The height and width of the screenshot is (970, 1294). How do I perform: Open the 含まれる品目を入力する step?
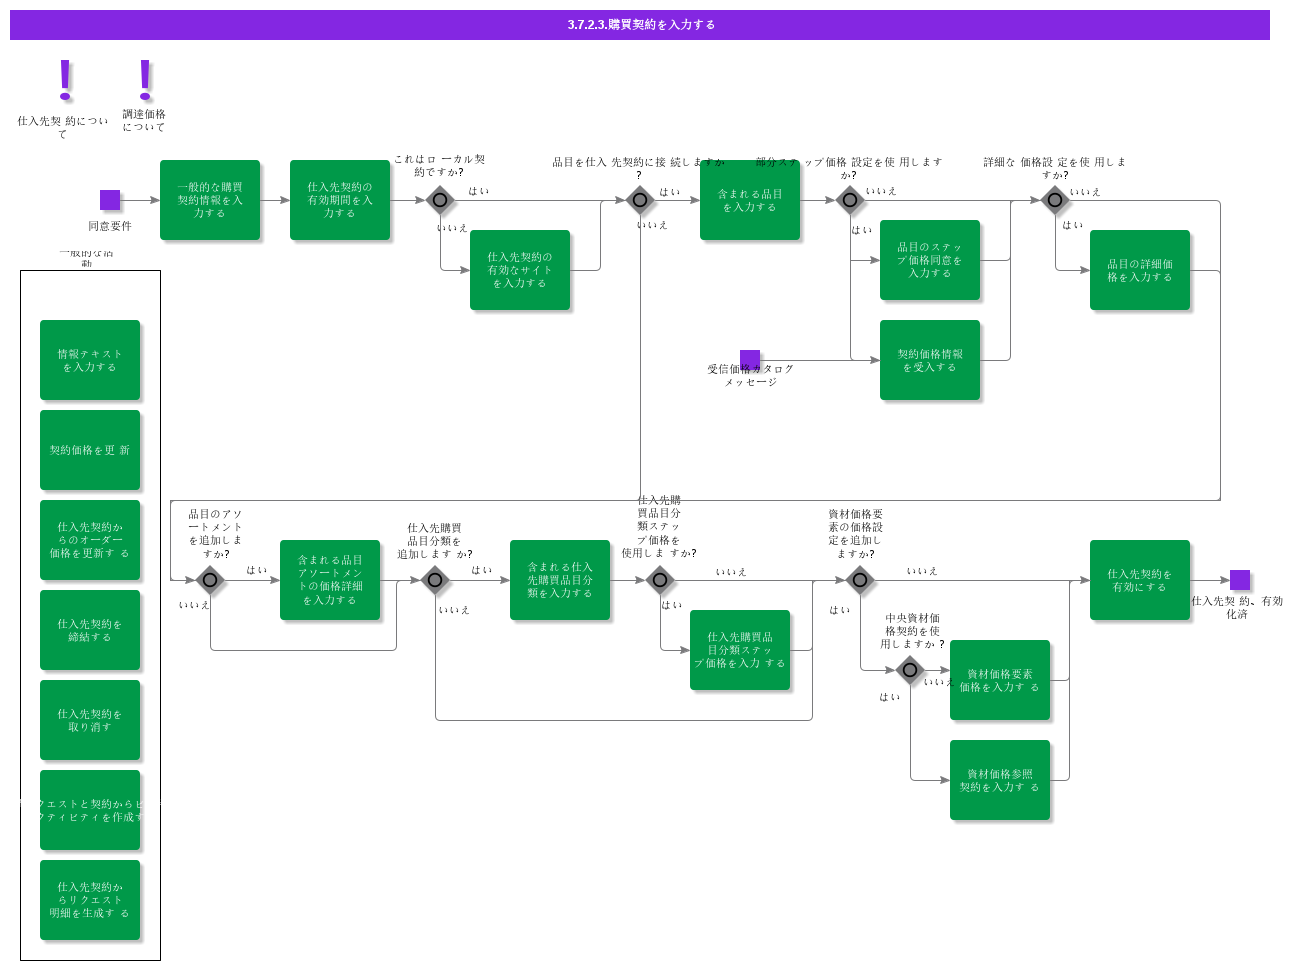pyautogui.click(x=750, y=200)
